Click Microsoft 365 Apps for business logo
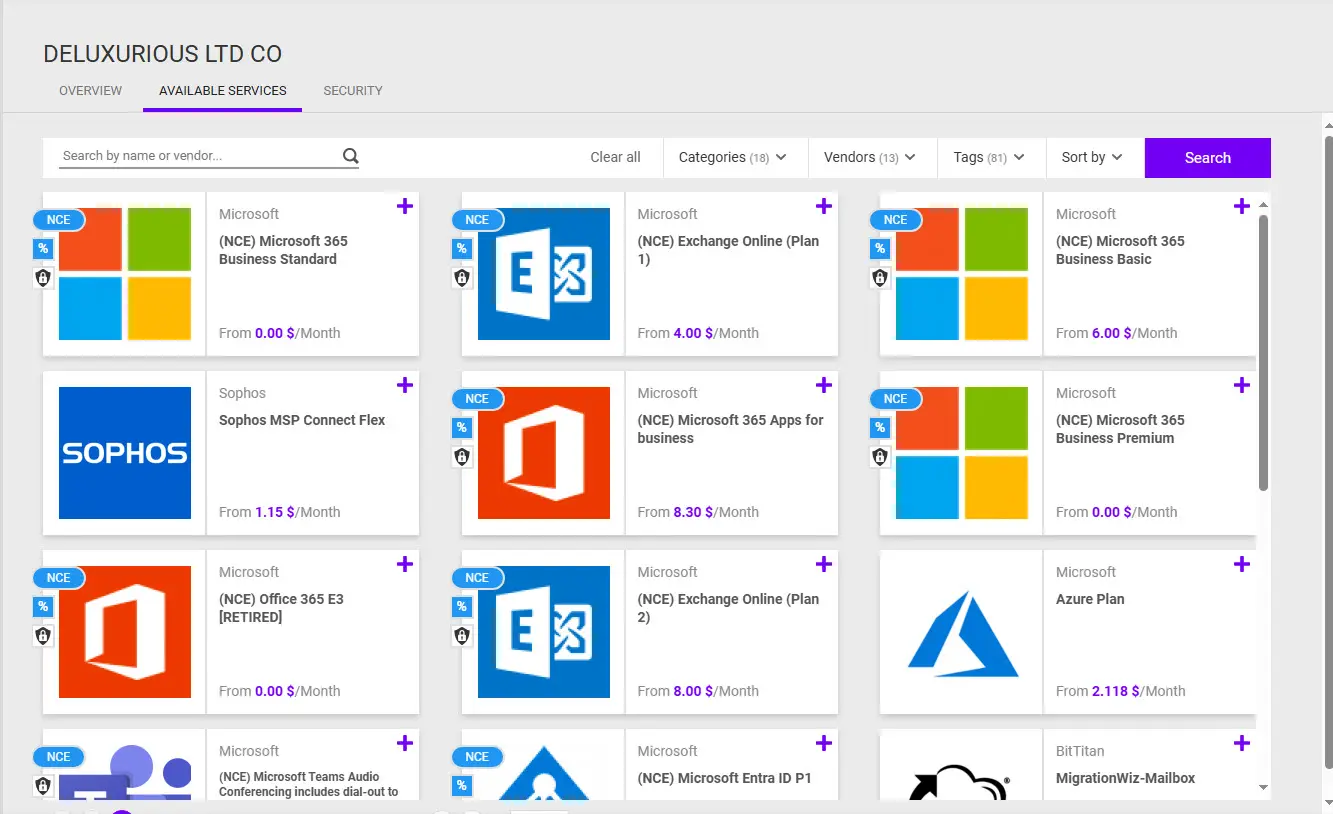Viewport: 1333px width, 814px height. pyautogui.click(x=544, y=453)
